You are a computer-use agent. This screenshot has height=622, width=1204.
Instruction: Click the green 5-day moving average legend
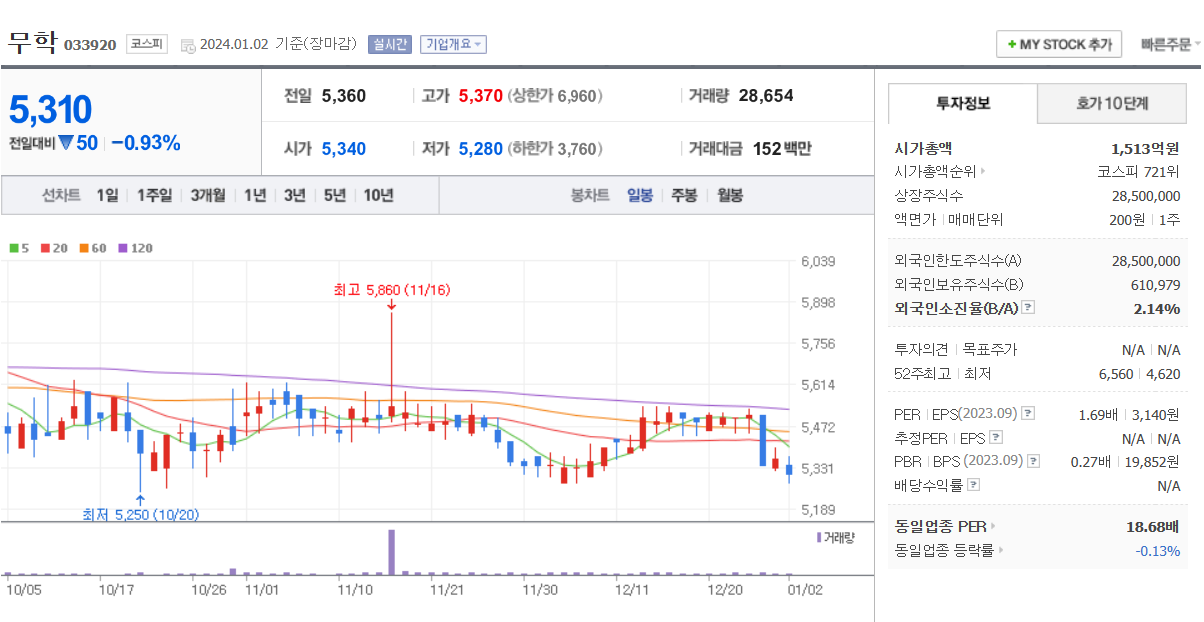pos(19,248)
